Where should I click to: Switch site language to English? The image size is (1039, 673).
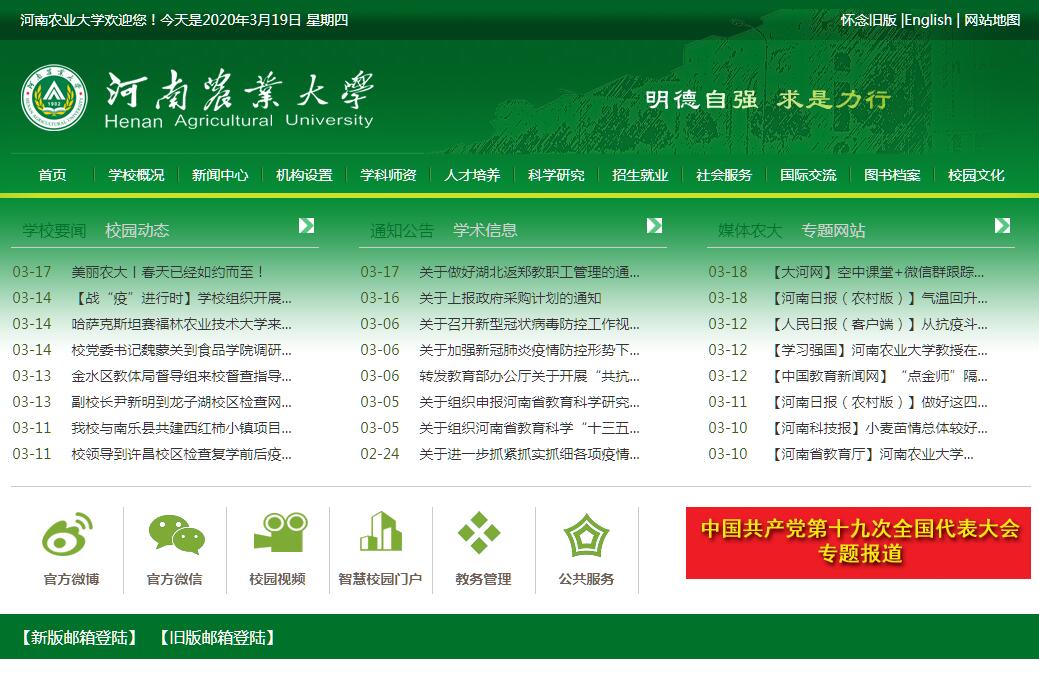928,20
